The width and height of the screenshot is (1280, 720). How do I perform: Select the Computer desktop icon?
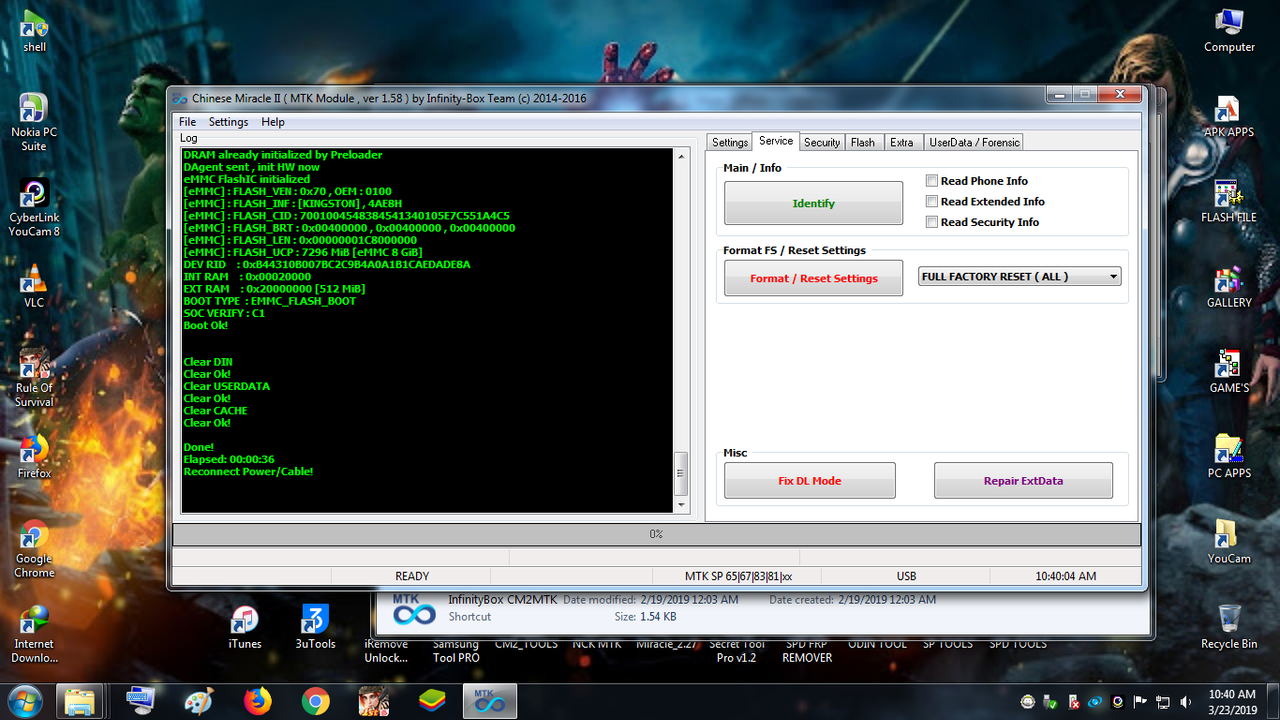pos(1229,31)
